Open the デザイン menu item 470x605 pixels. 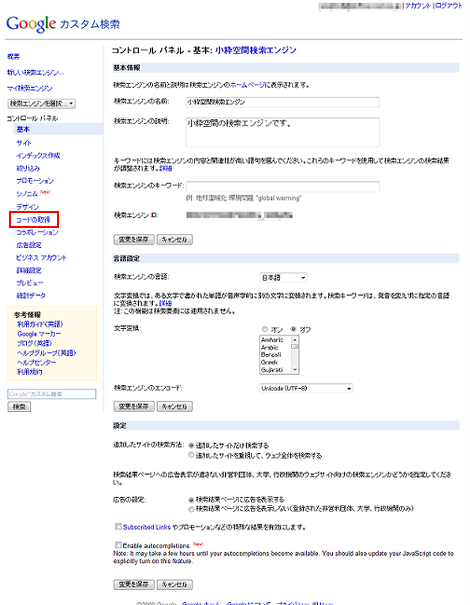point(27,207)
